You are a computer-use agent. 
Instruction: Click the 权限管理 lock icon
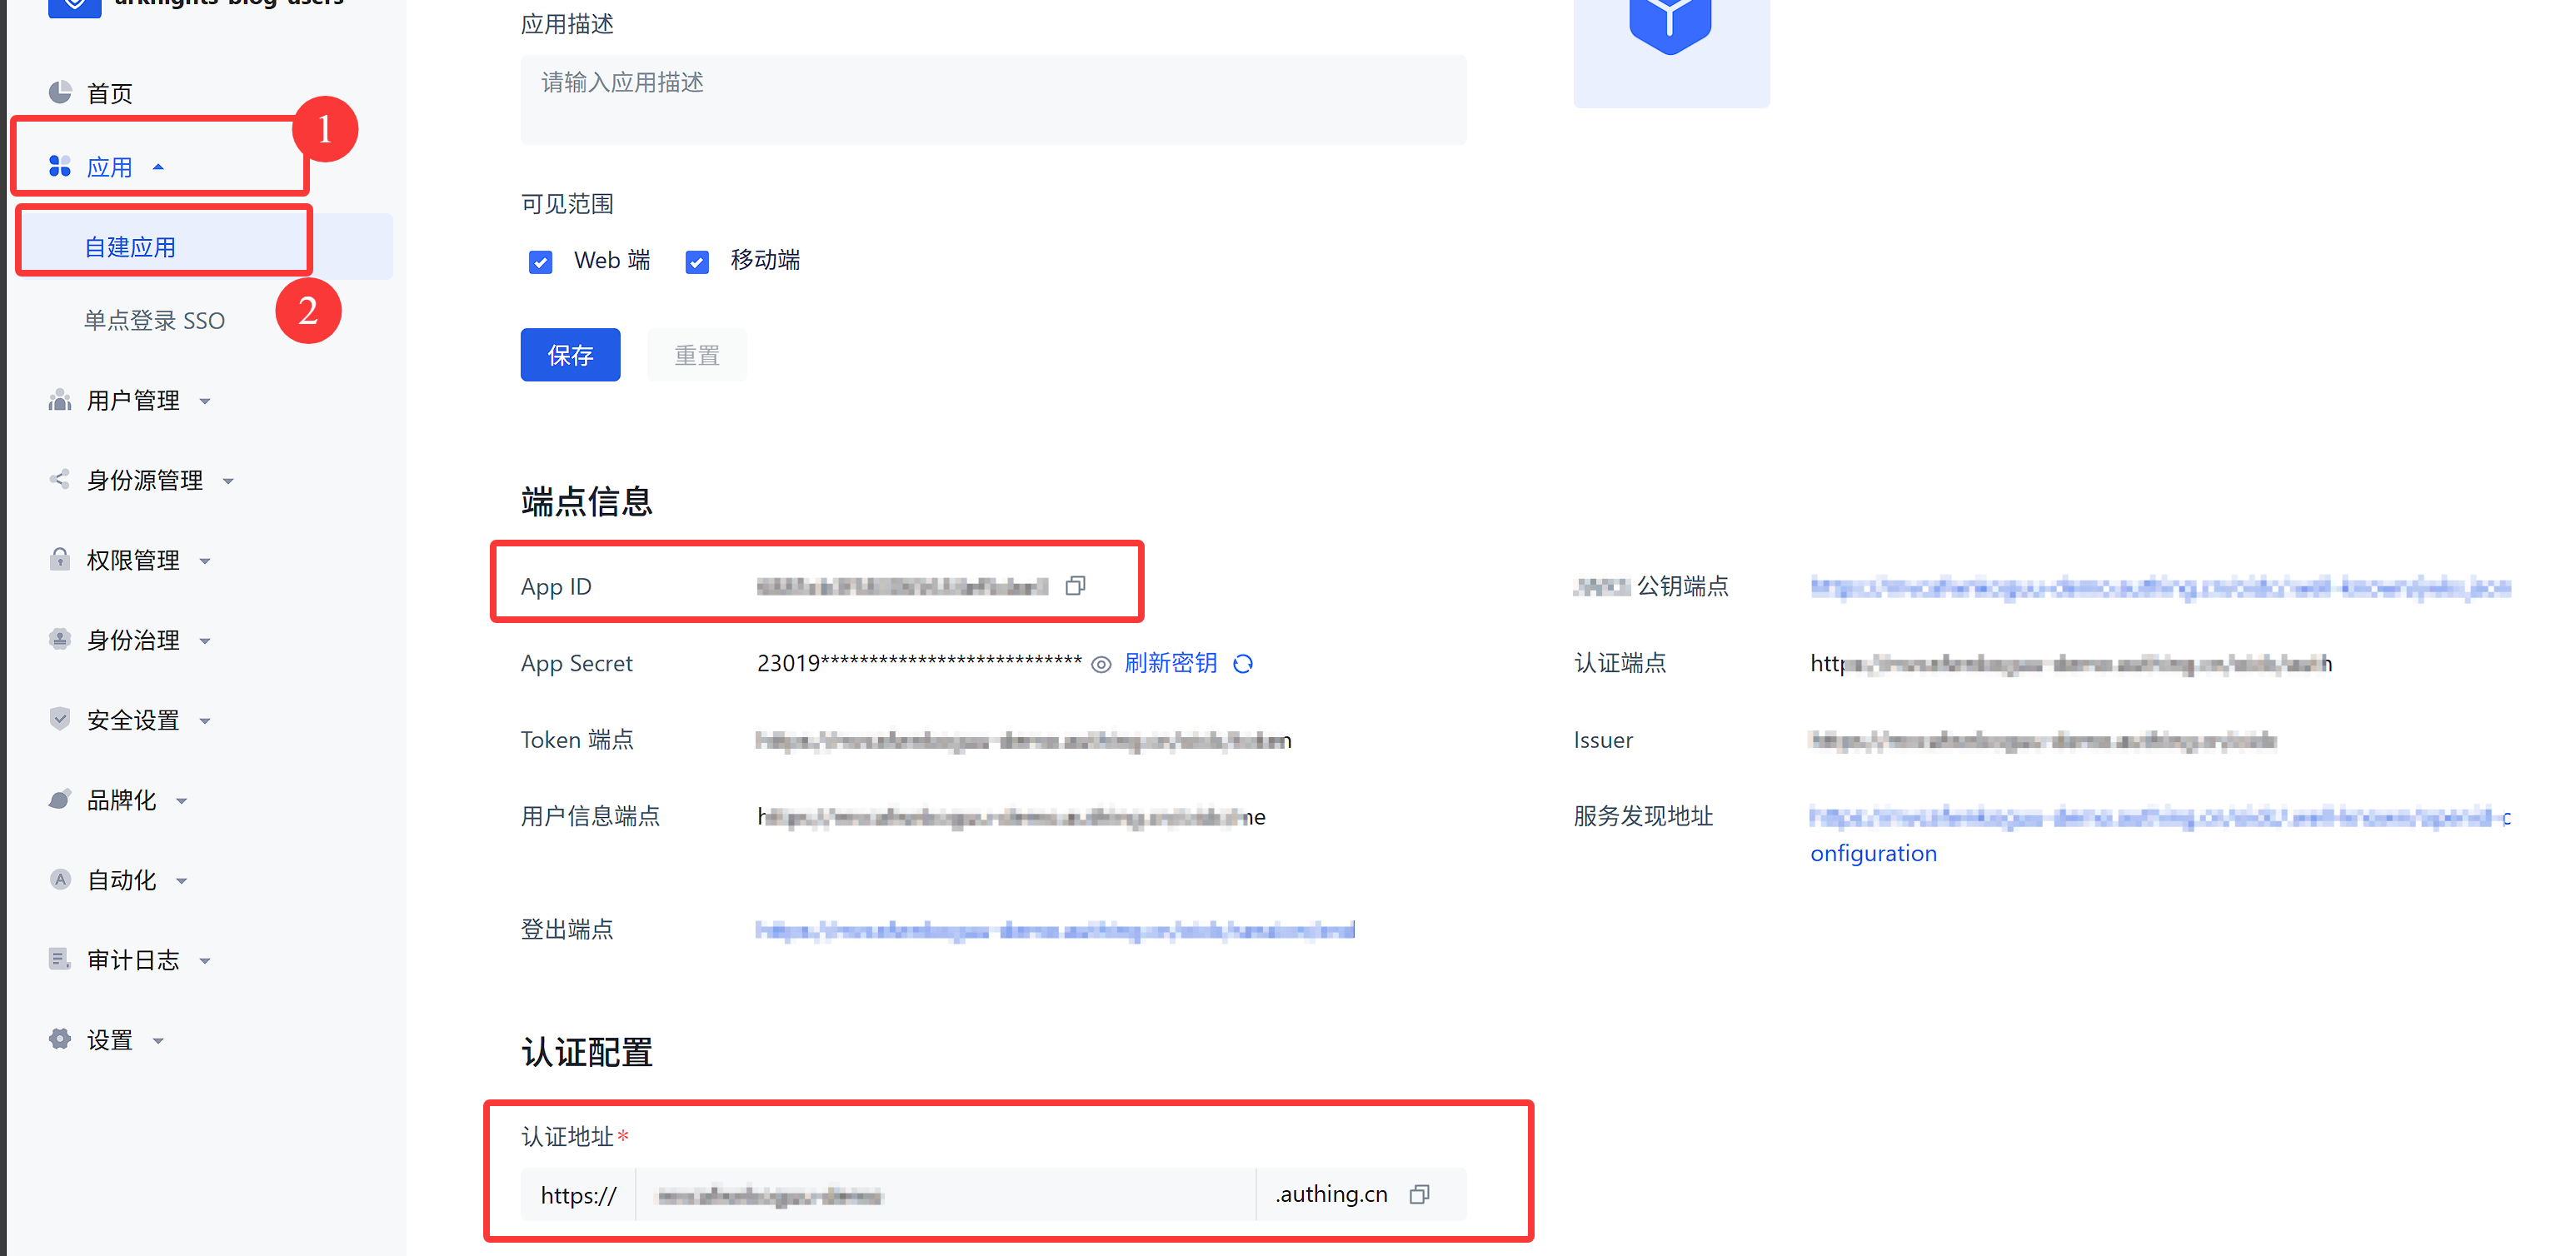(x=60, y=559)
